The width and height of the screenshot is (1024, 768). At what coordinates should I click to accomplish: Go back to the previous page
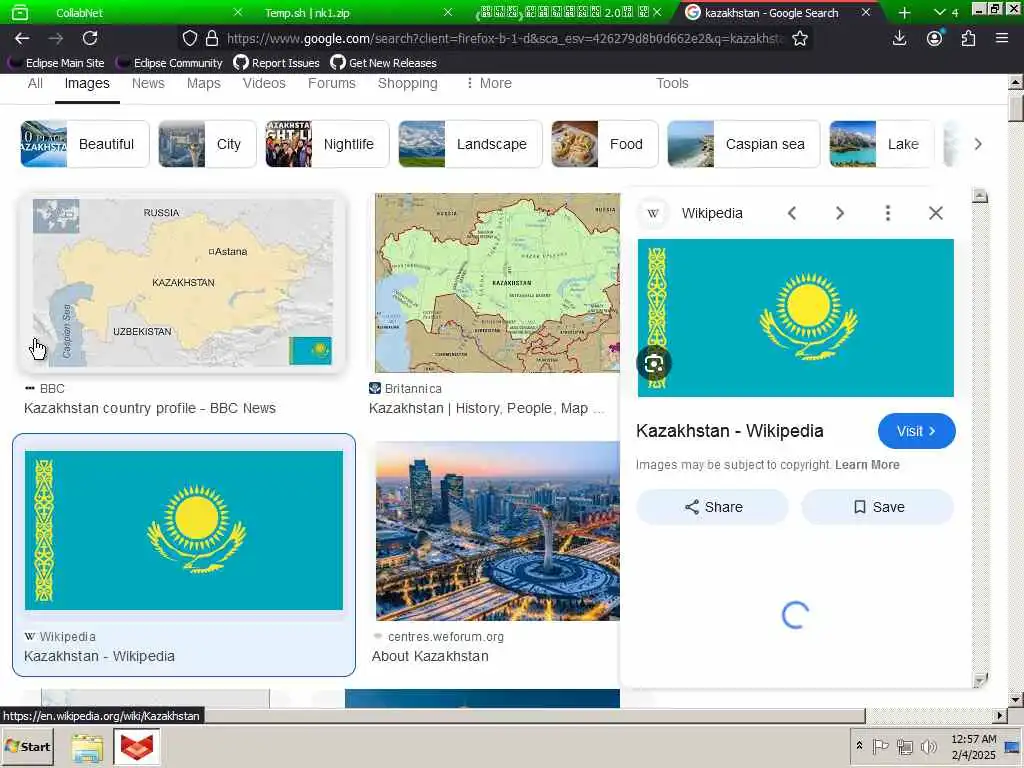coord(22,39)
